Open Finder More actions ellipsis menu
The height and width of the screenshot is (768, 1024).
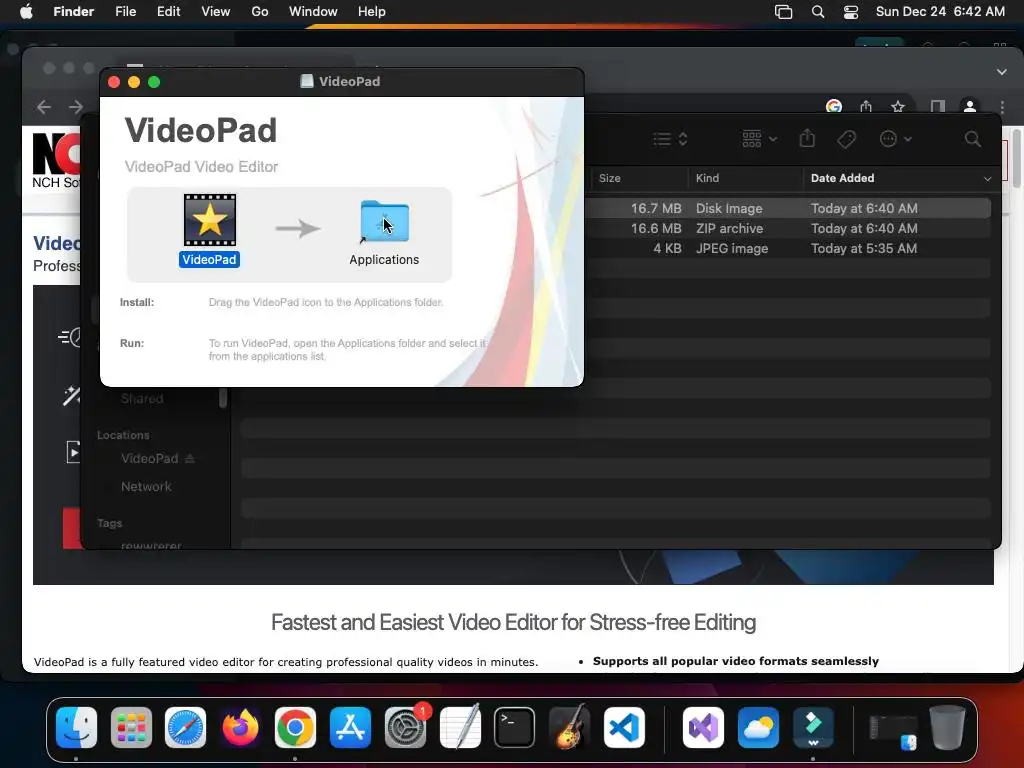(895, 139)
